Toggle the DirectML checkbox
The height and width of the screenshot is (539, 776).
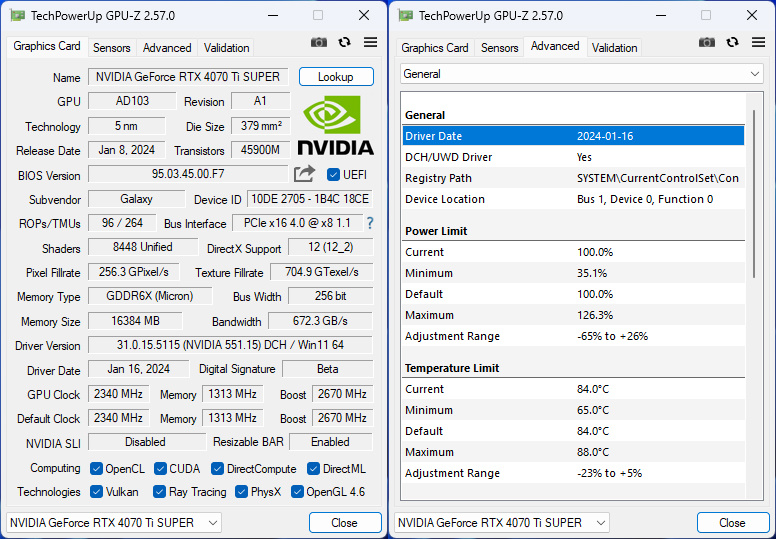(x=313, y=469)
